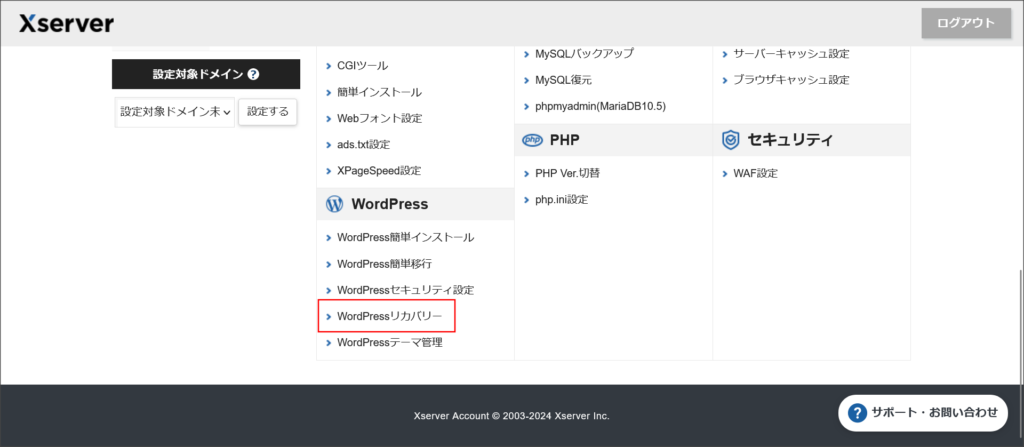The height and width of the screenshot is (447, 1024).
Task: Click question mark icon in support button
Action: pos(856,413)
